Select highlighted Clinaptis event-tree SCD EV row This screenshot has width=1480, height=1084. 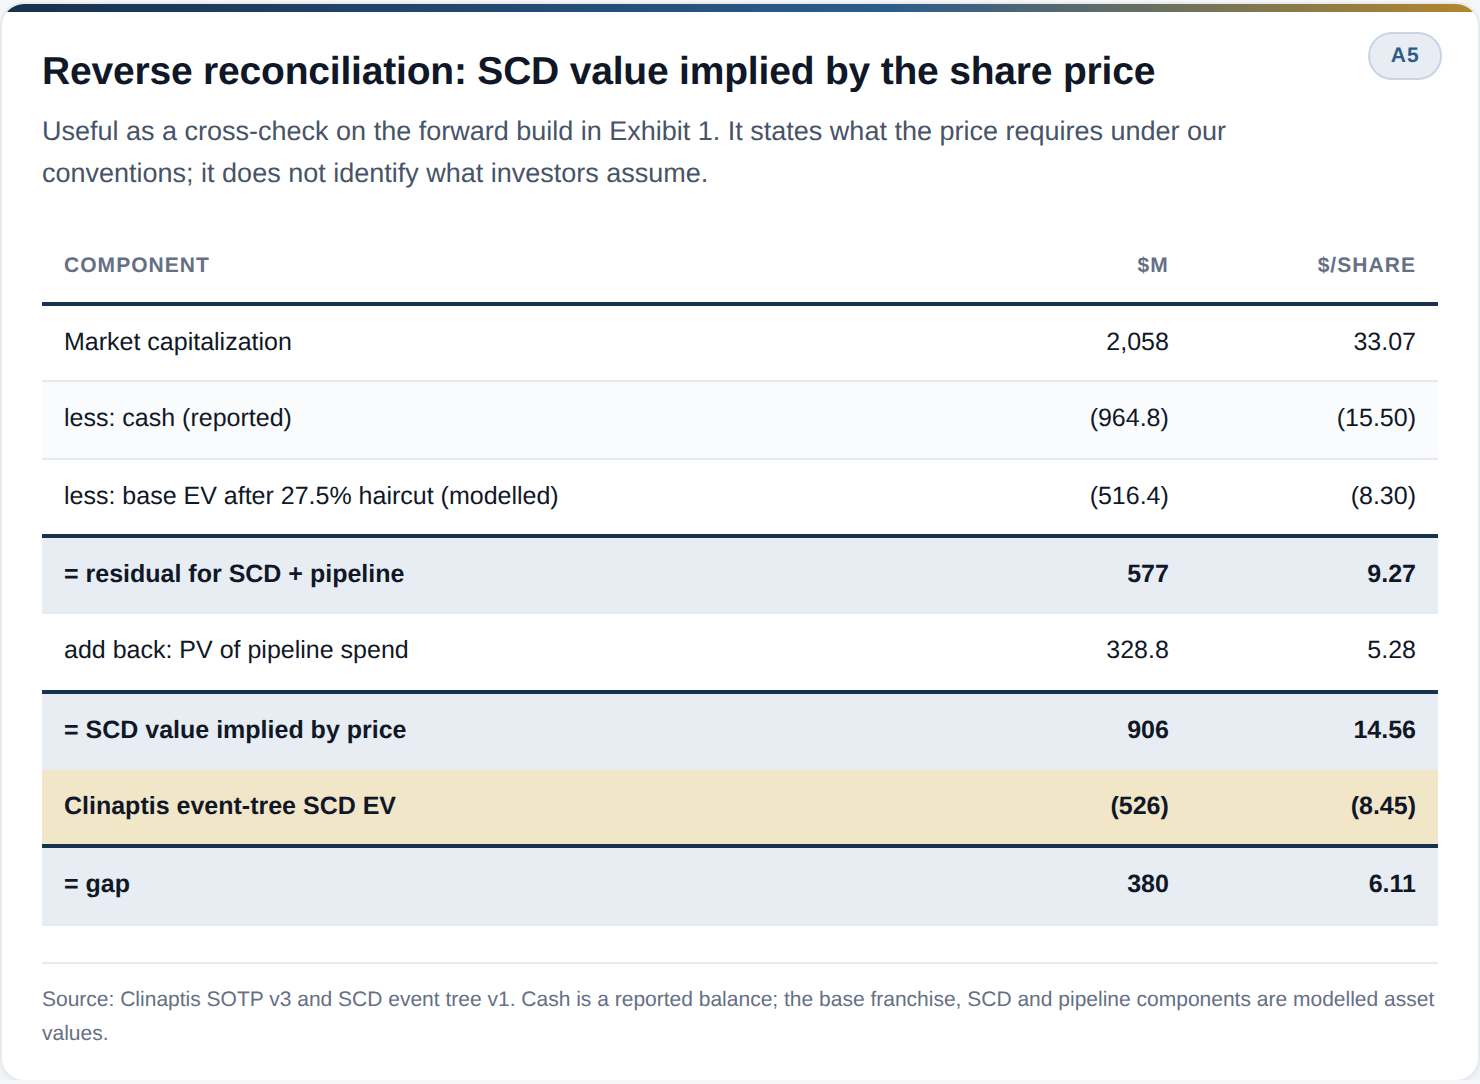(740, 807)
